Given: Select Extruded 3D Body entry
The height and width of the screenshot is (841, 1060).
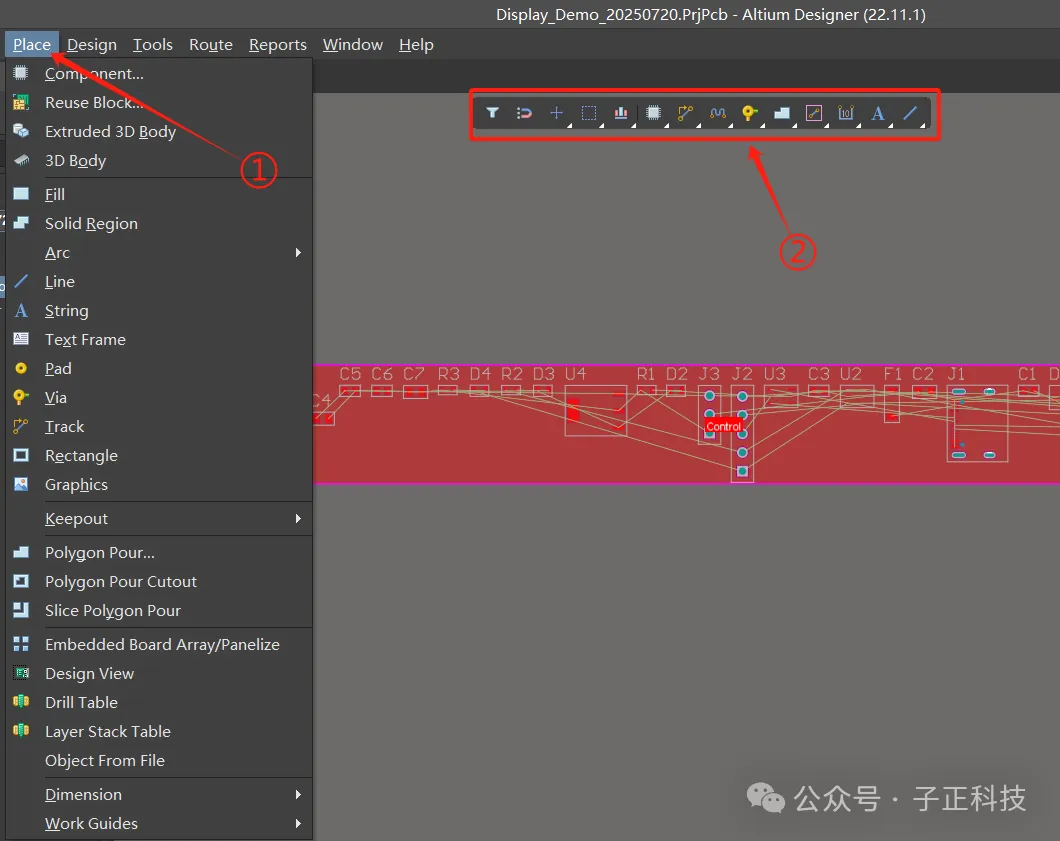Looking at the screenshot, I should click(159, 132).
